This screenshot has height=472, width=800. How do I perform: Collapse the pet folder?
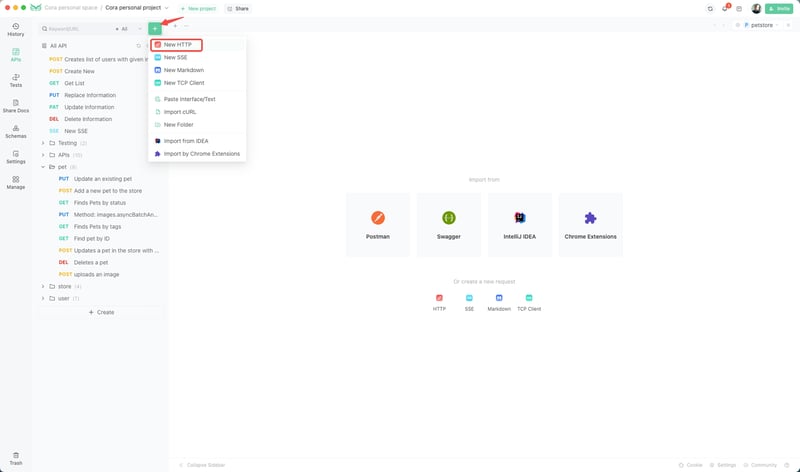(x=43, y=167)
